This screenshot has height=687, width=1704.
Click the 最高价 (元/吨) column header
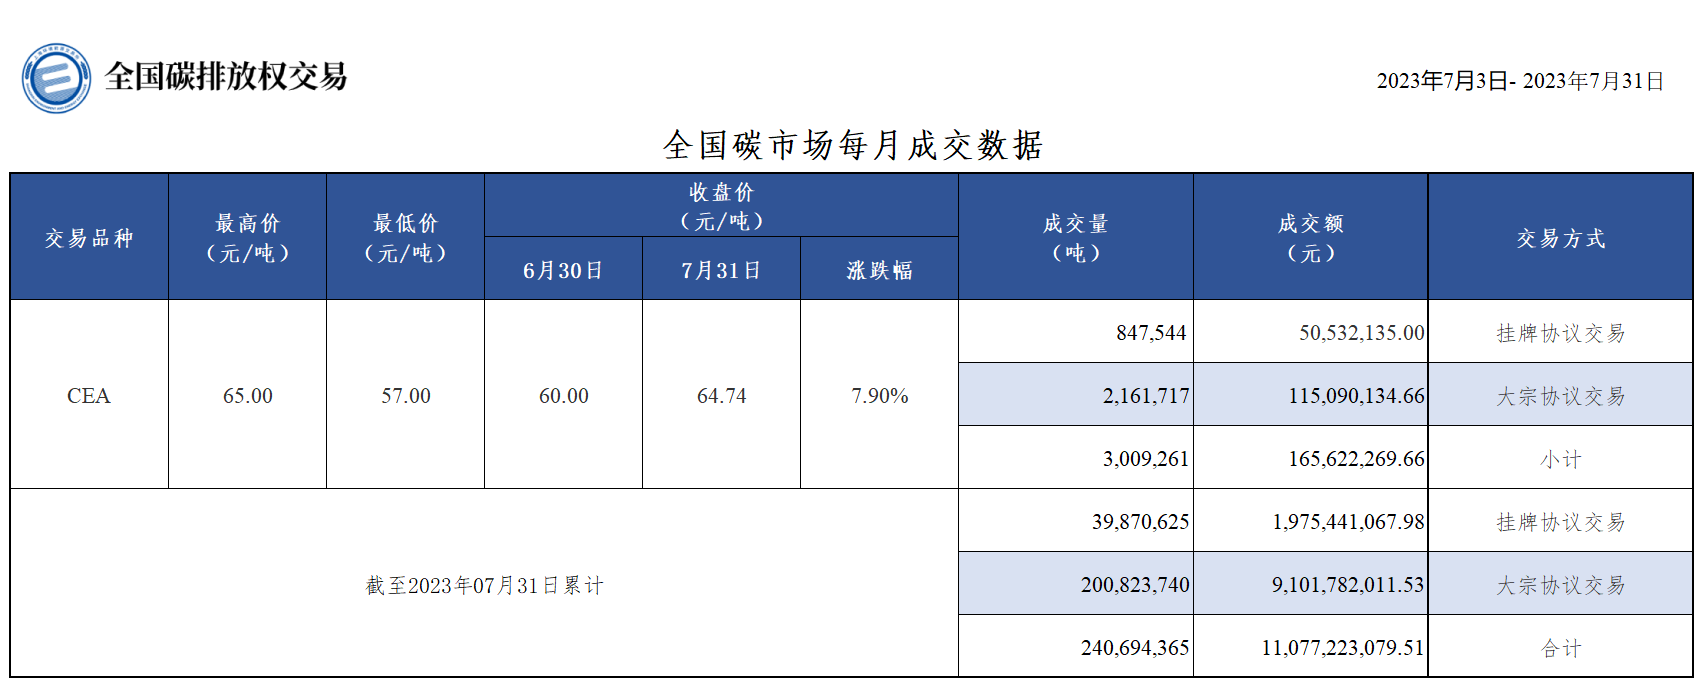pyautogui.click(x=248, y=237)
